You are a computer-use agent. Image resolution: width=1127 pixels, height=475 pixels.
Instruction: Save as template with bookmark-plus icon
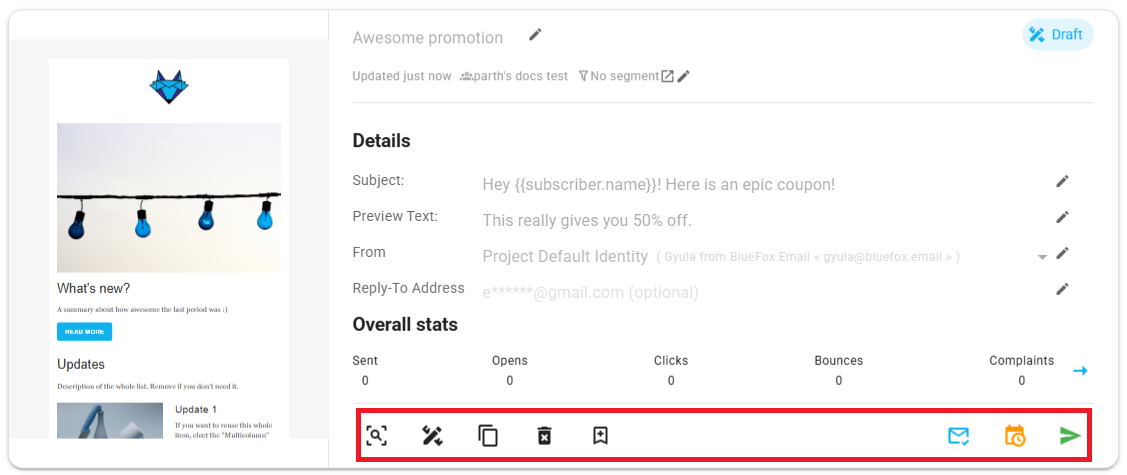[600, 436]
